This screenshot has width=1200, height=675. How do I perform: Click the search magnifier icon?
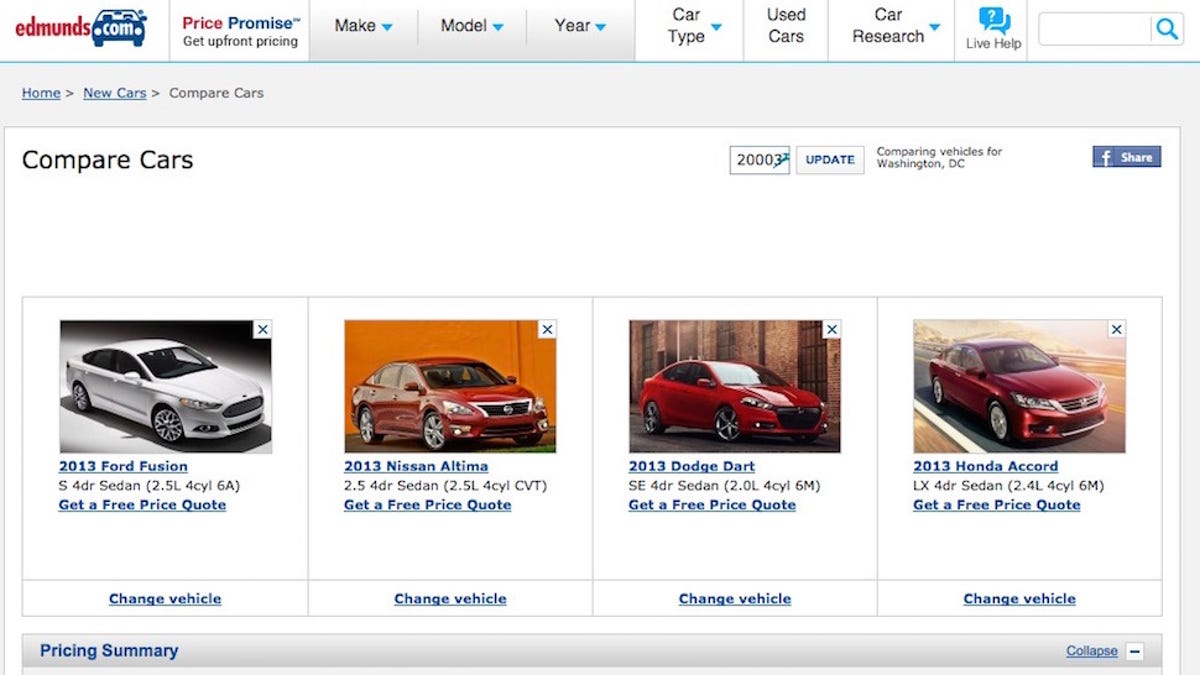(x=1166, y=29)
